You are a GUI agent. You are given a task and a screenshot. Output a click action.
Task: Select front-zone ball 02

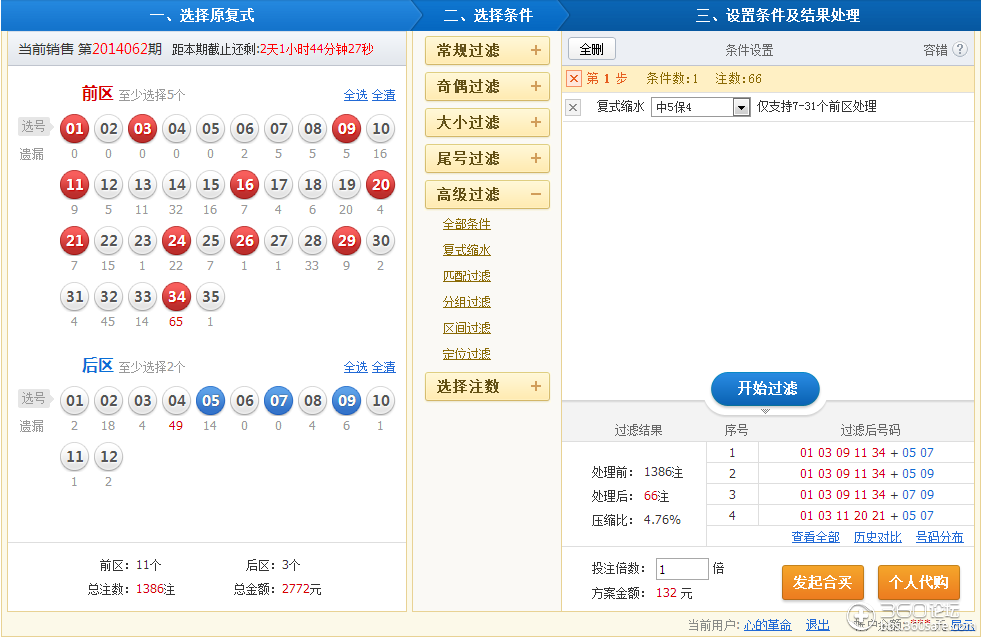click(x=108, y=129)
